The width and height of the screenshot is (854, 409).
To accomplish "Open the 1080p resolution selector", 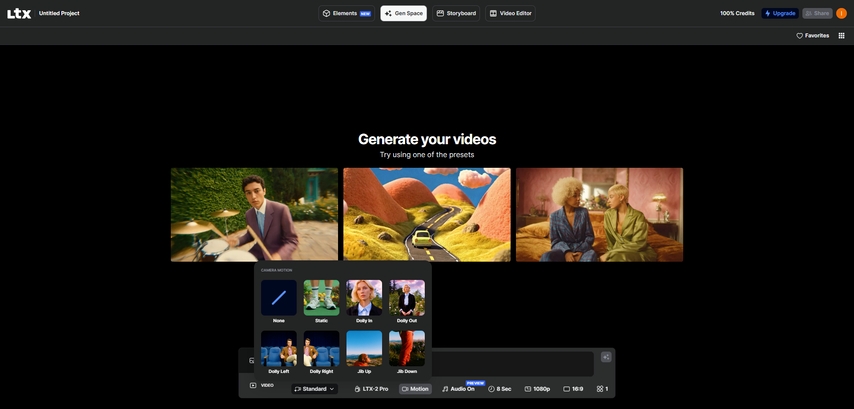I will pos(537,389).
